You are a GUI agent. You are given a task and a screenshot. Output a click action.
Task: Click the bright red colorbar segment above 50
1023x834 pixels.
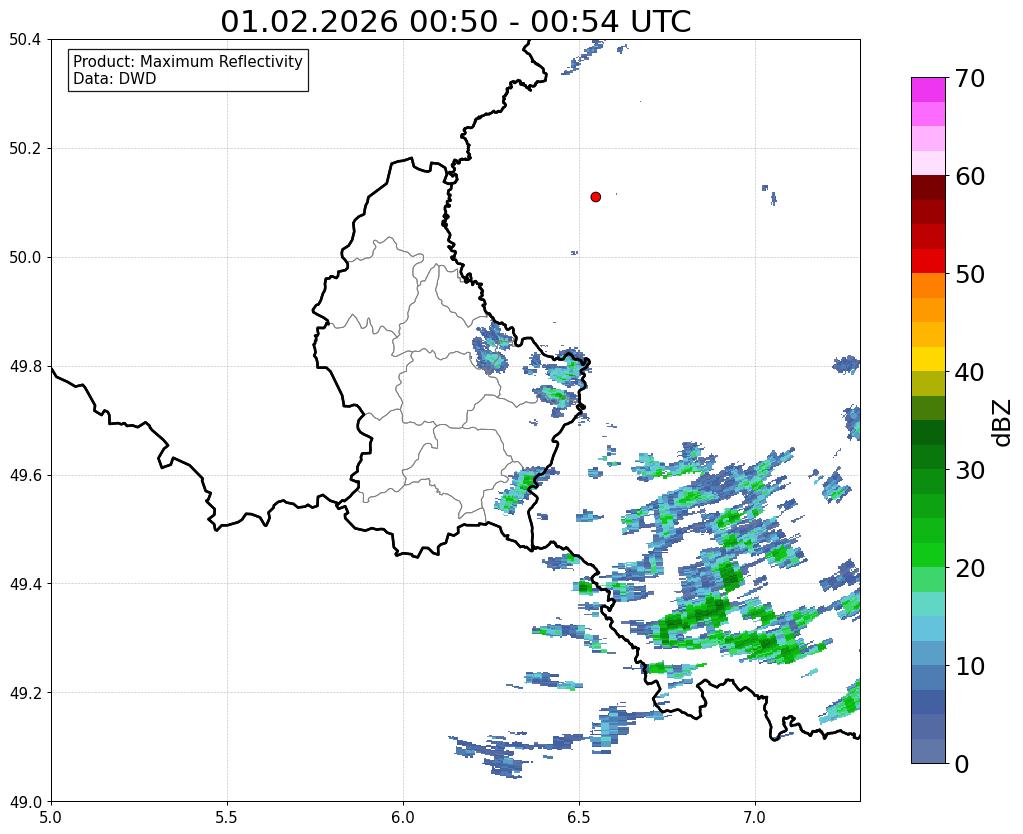[x=928, y=261]
